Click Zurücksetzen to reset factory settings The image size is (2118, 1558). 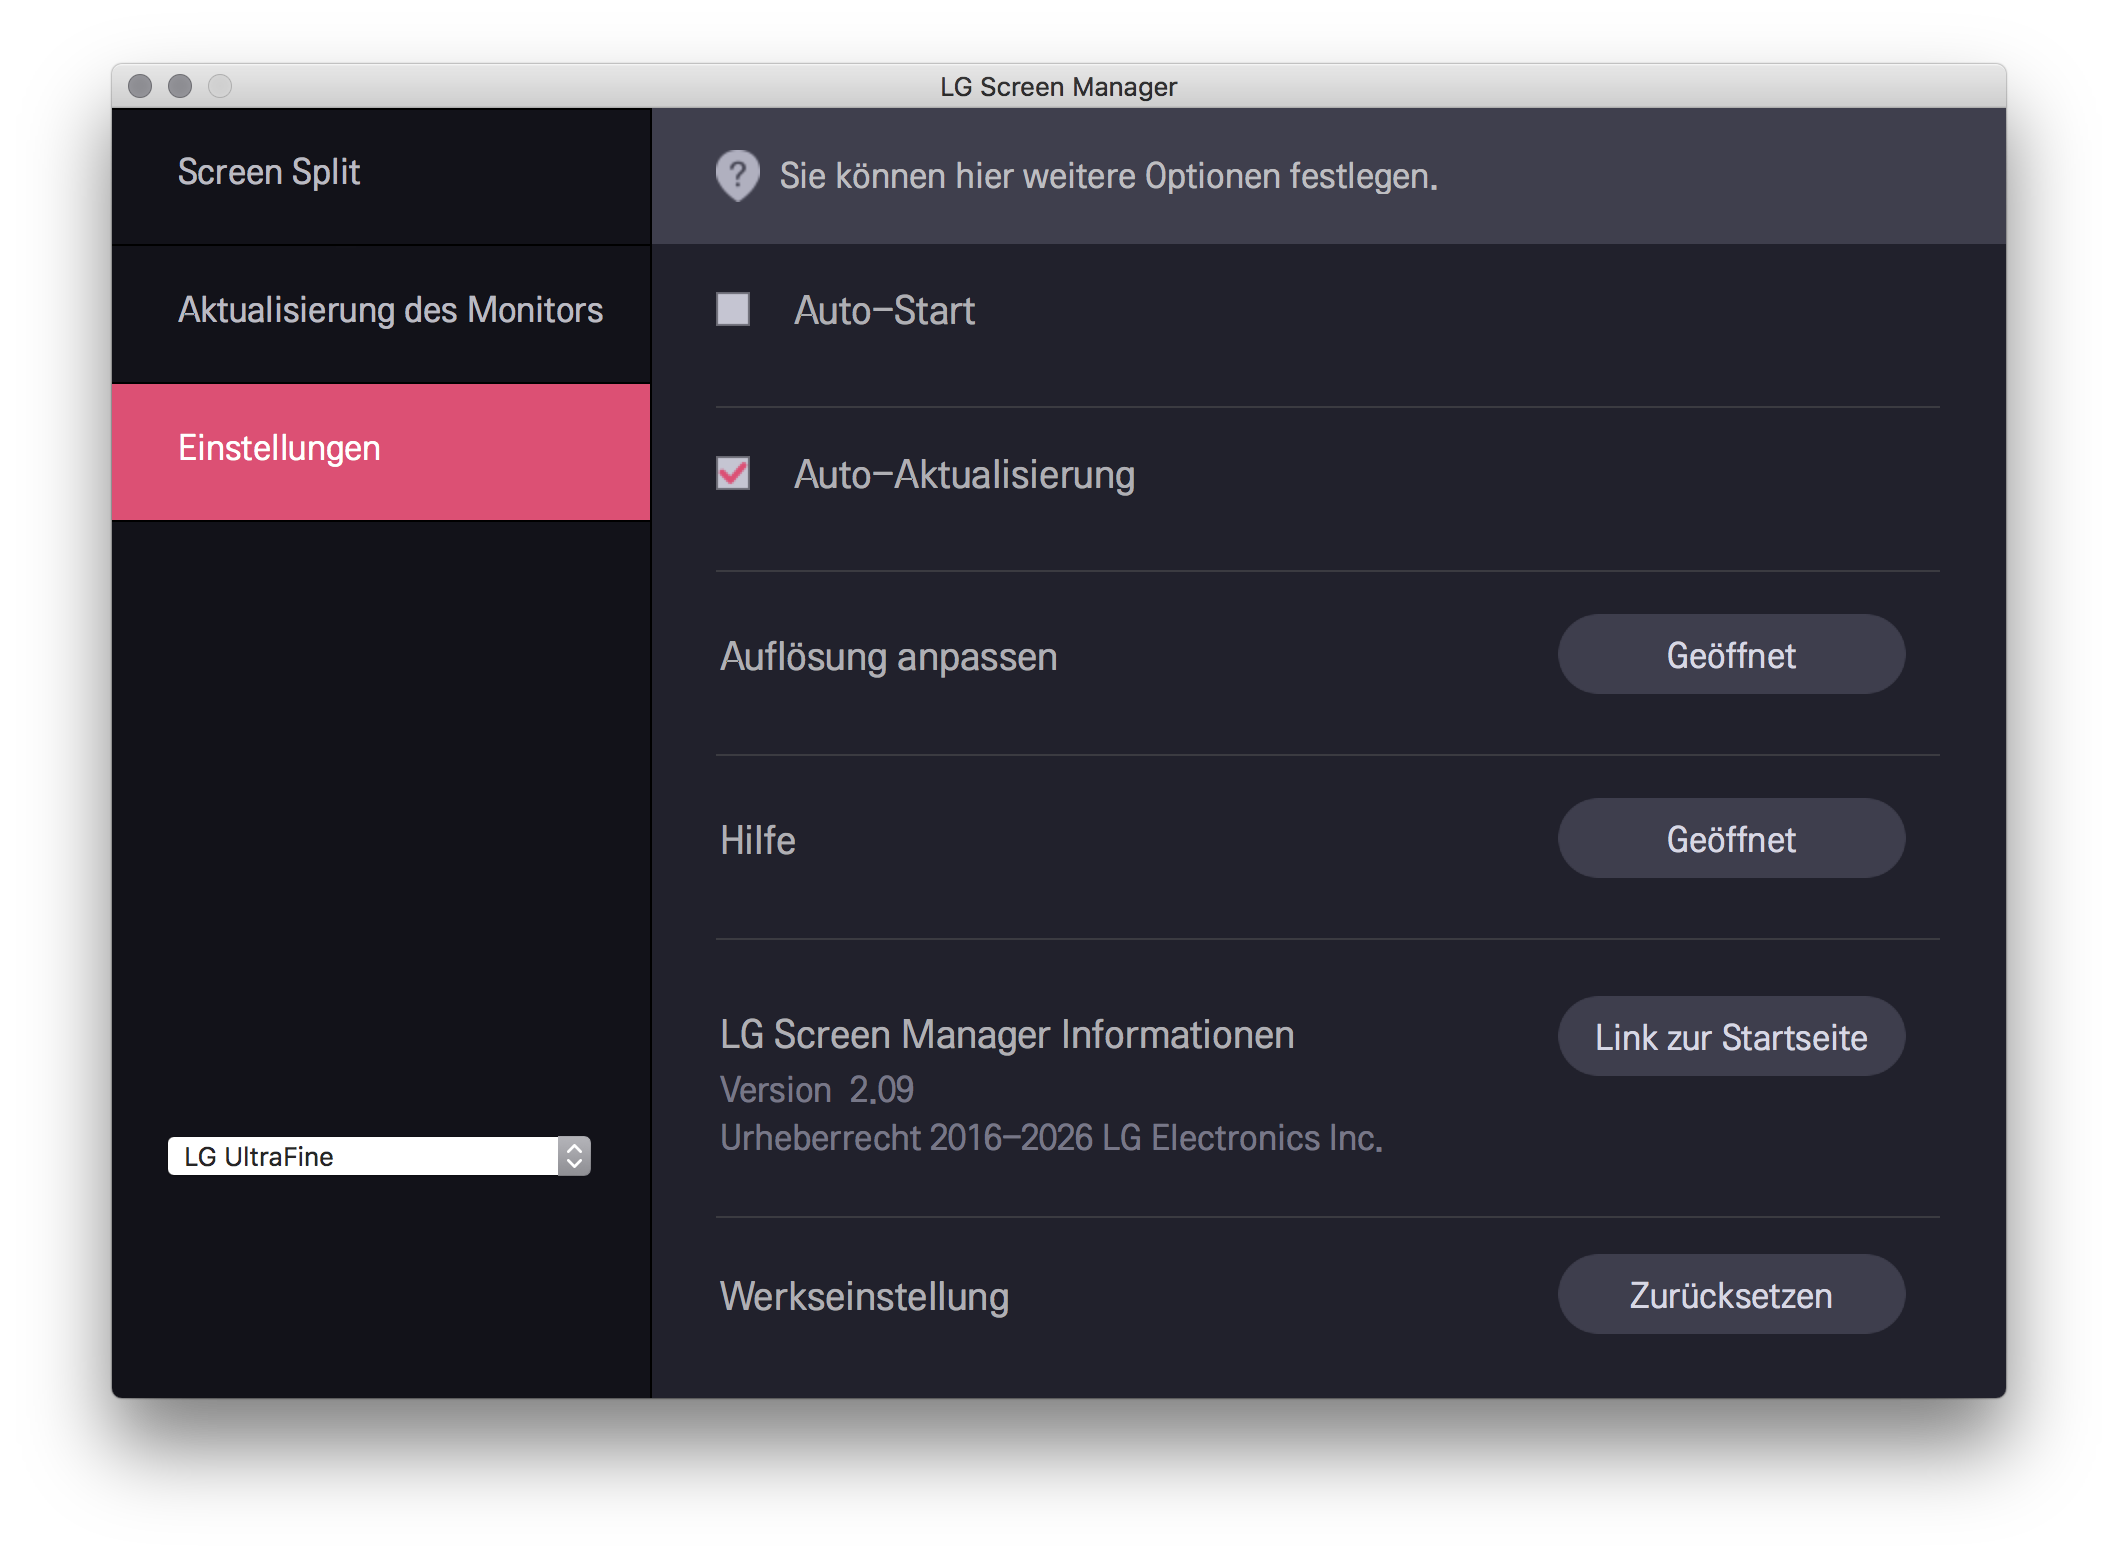1731,1295
